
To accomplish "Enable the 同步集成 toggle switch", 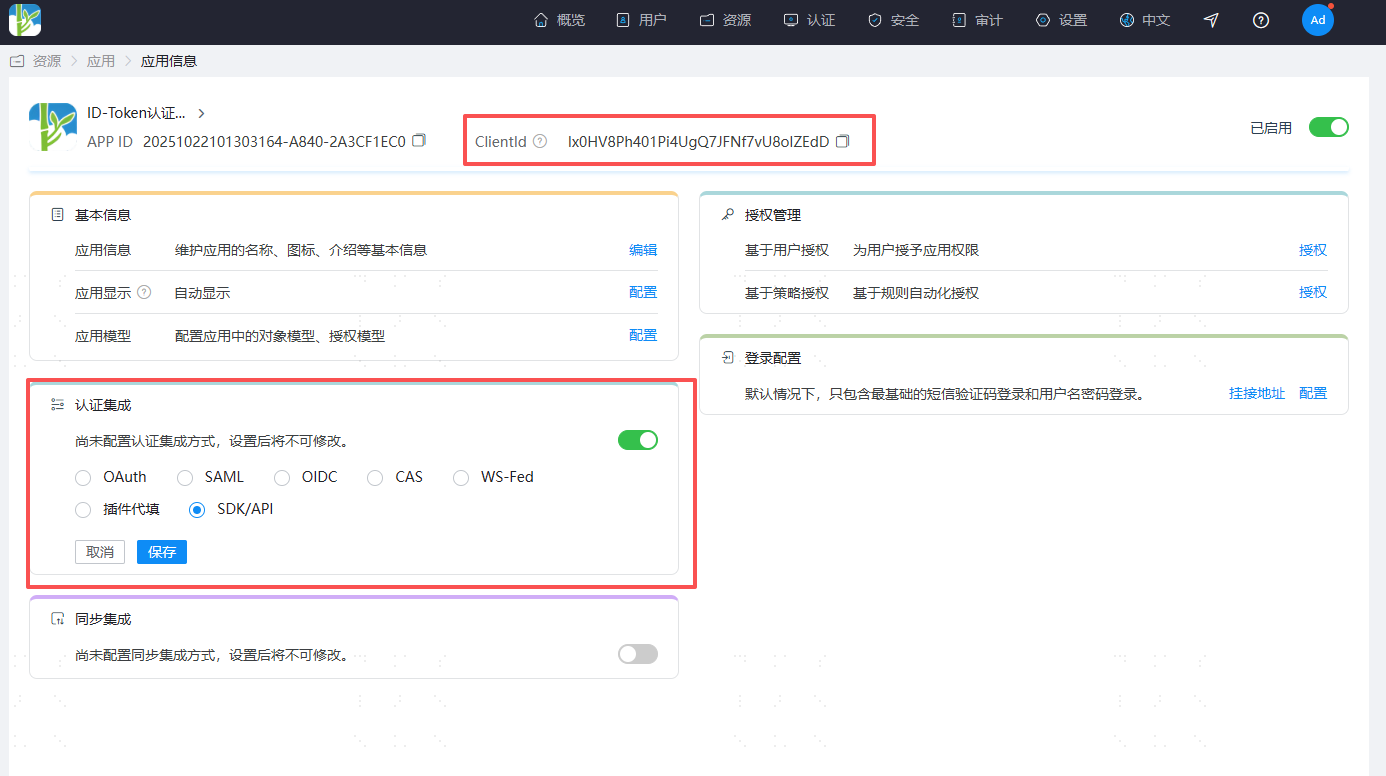I will point(637,654).
